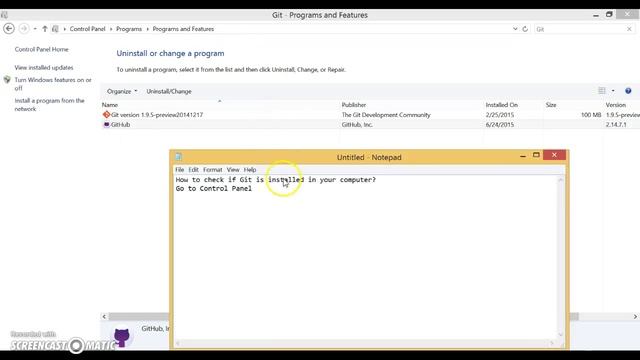Image resolution: width=640 pixels, height=360 pixels.
Task: Clear the search box with X
Action: click(629, 29)
